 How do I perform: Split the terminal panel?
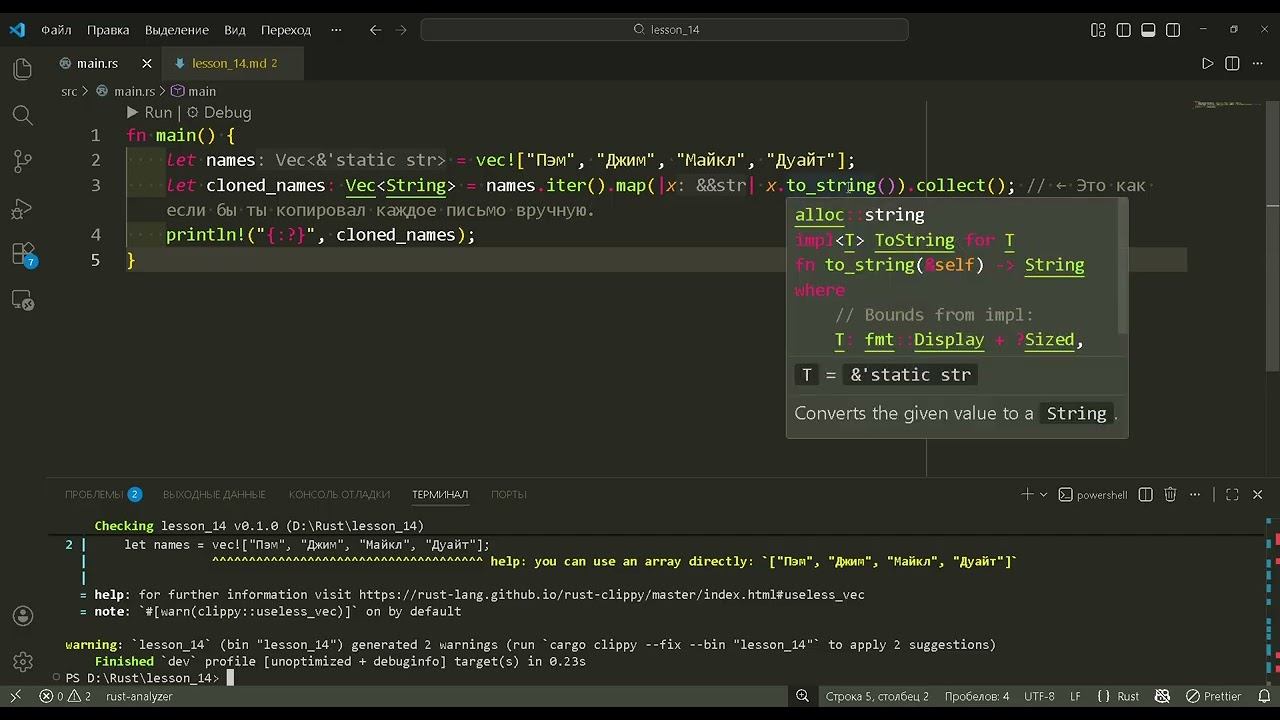[x=1146, y=494]
